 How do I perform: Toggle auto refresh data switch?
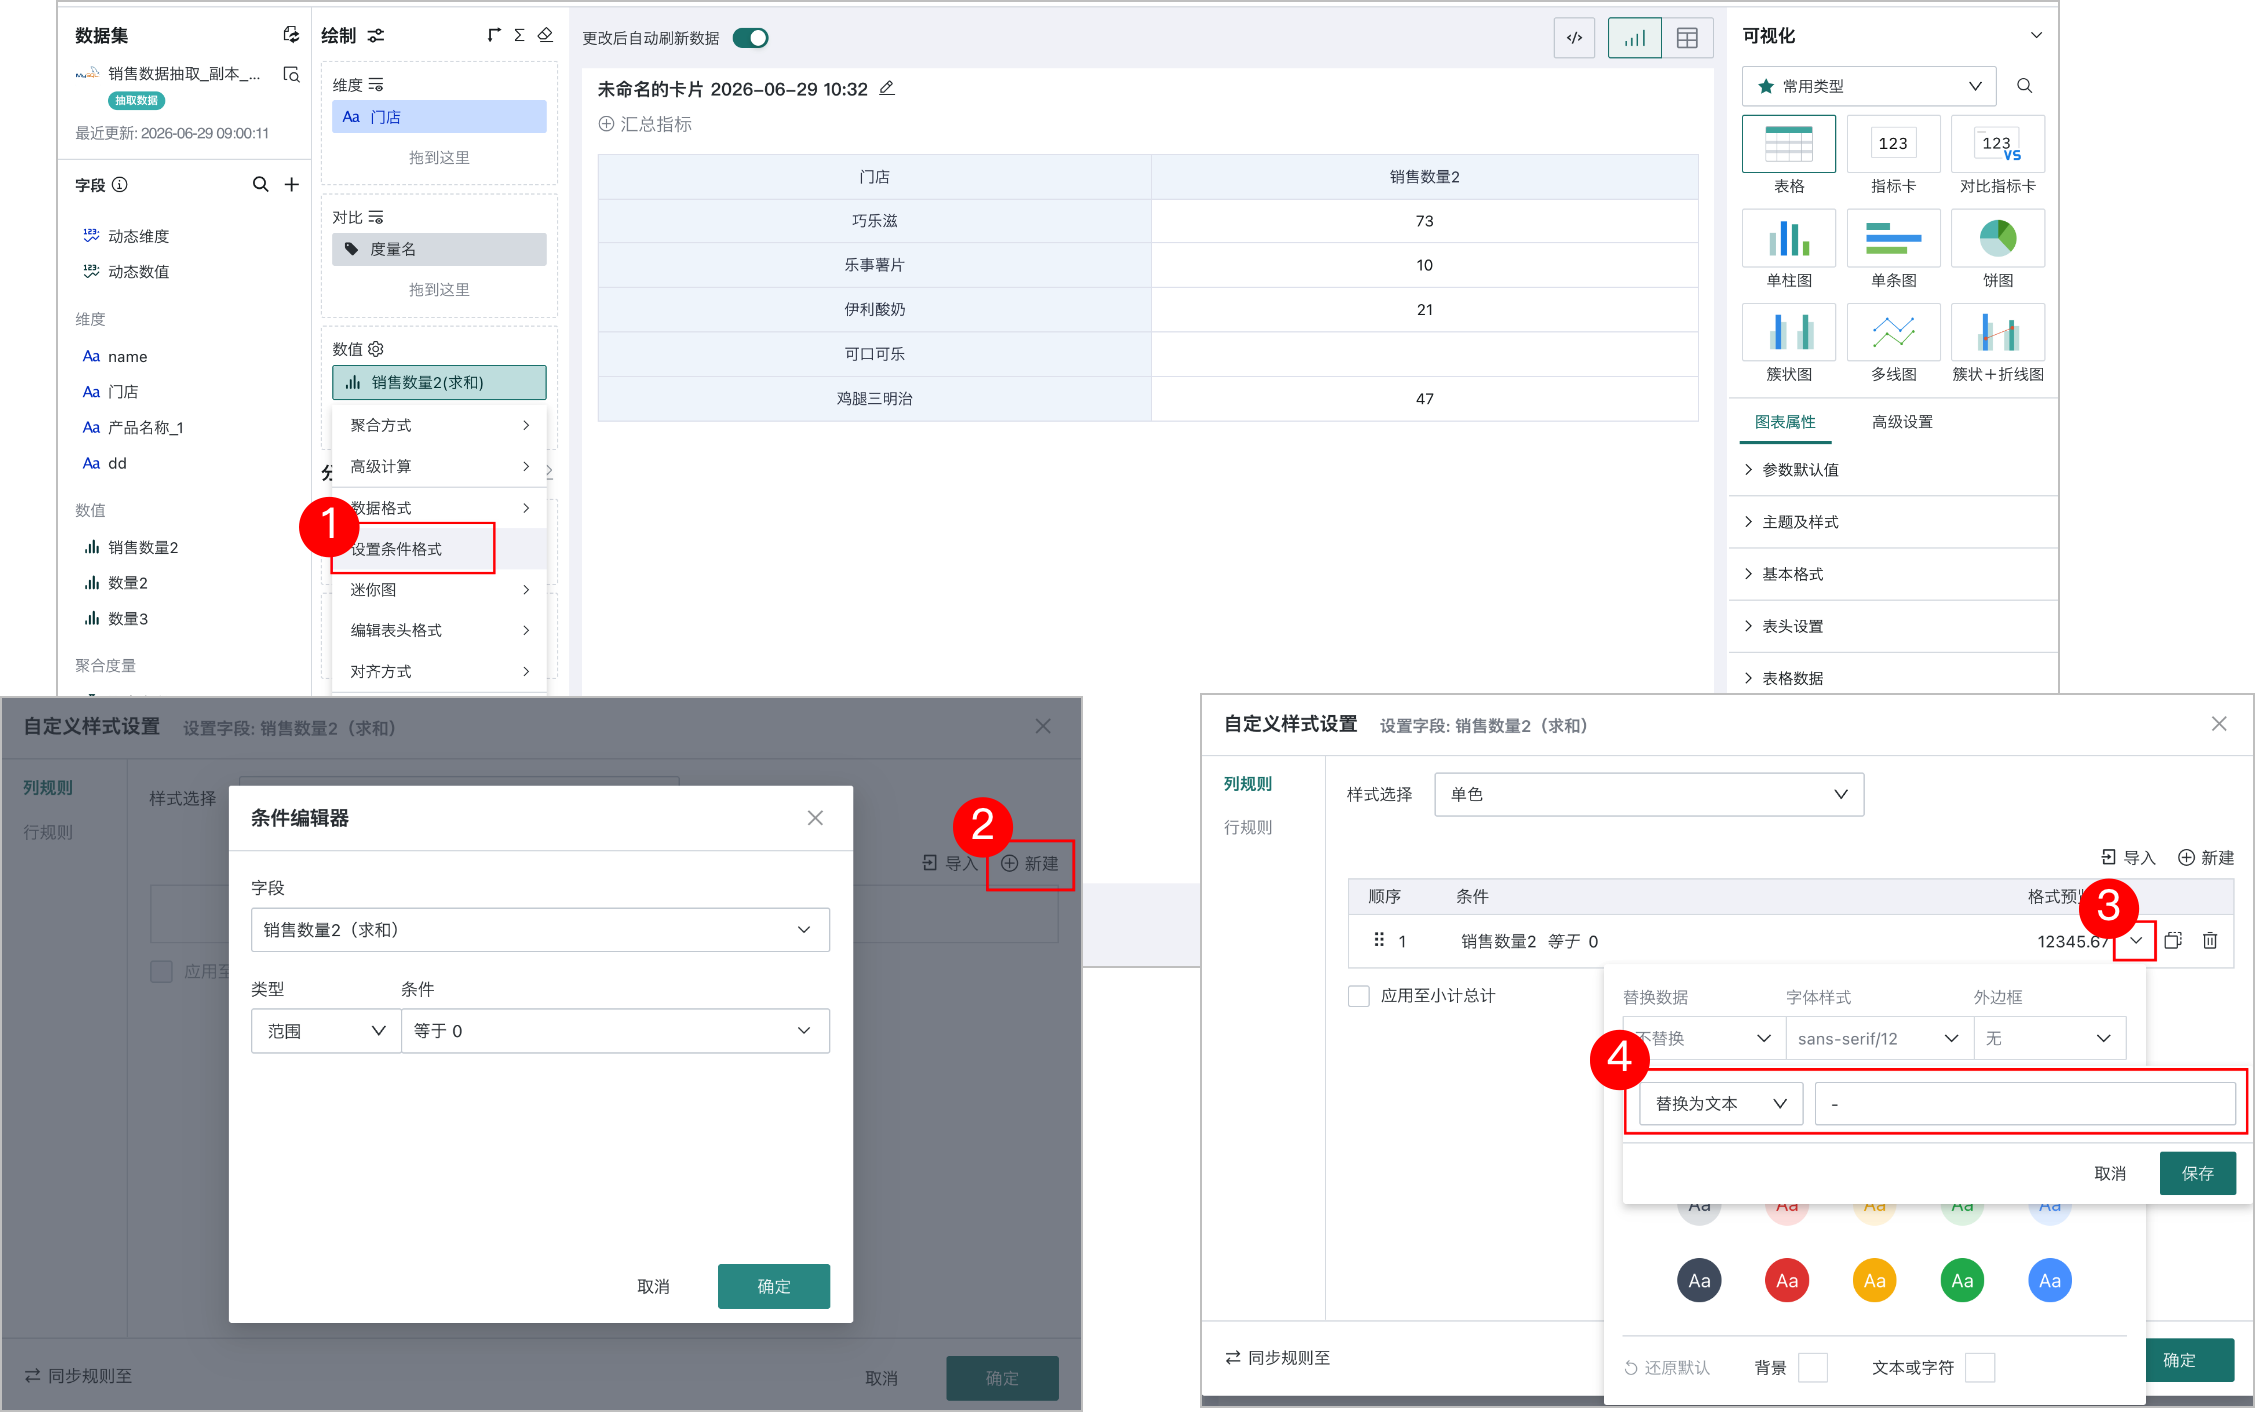pos(750,38)
